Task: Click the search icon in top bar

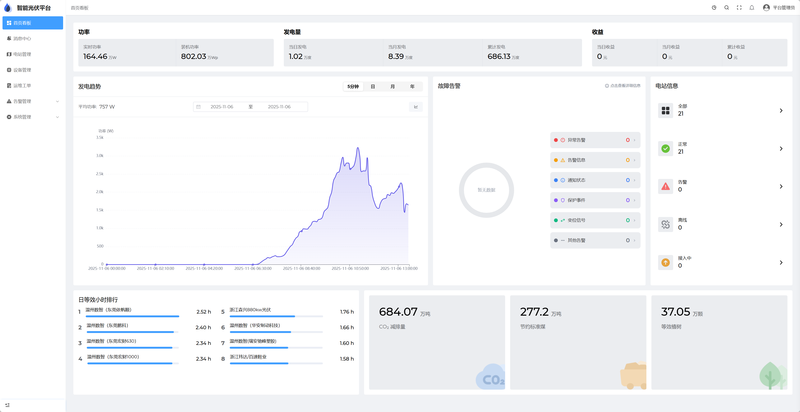Action: 726,7
